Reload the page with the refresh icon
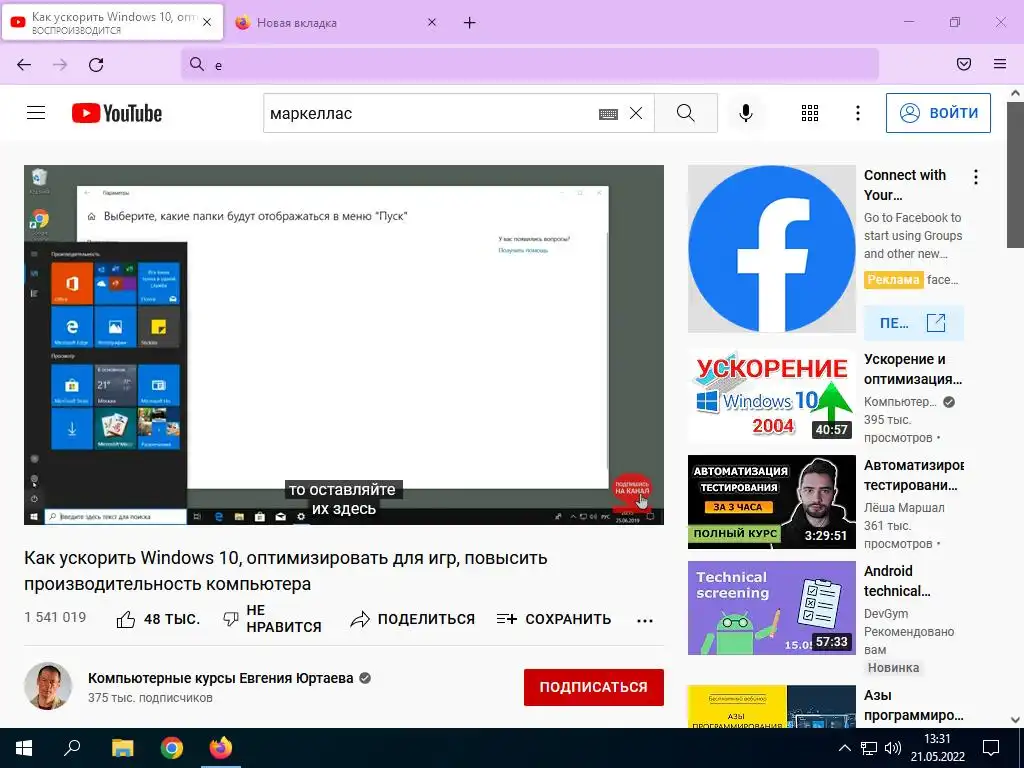Image resolution: width=1024 pixels, height=768 pixels. coord(96,64)
